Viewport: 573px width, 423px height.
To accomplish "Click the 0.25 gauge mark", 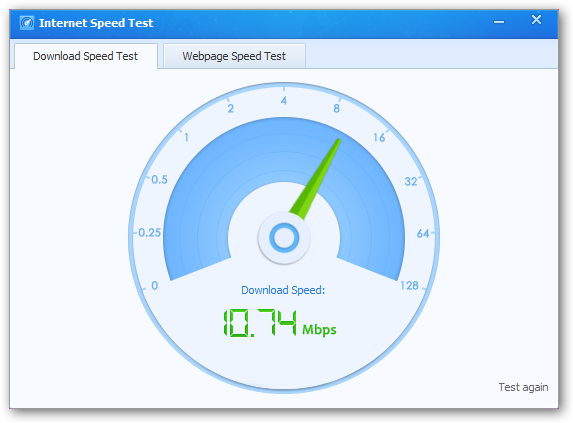I will pyautogui.click(x=149, y=232).
